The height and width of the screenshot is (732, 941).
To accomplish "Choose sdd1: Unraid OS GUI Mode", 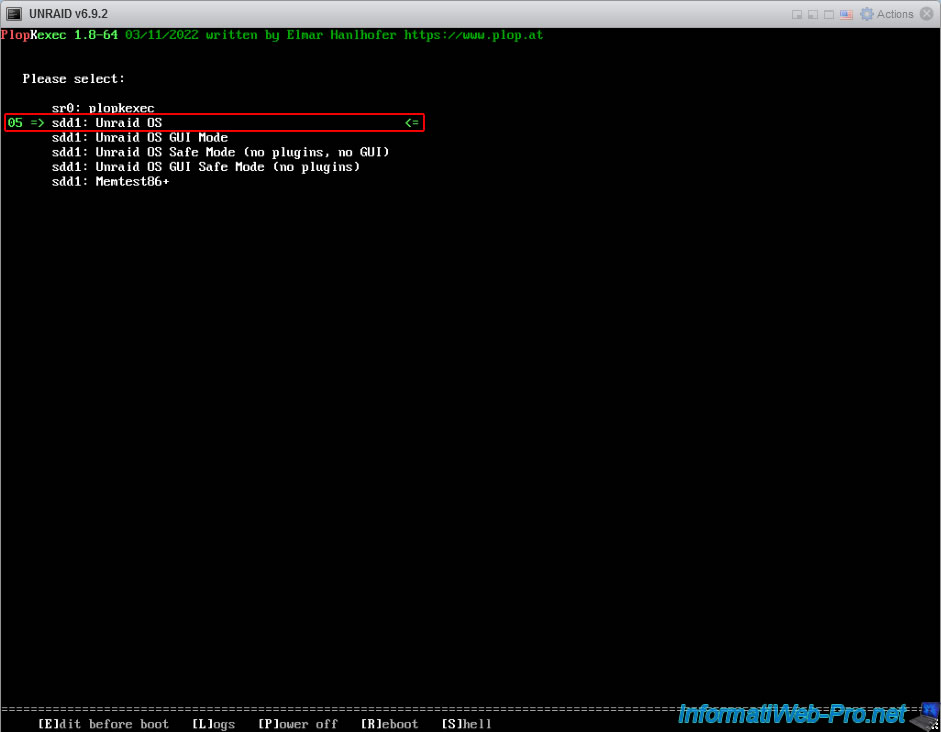I will [x=140, y=138].
